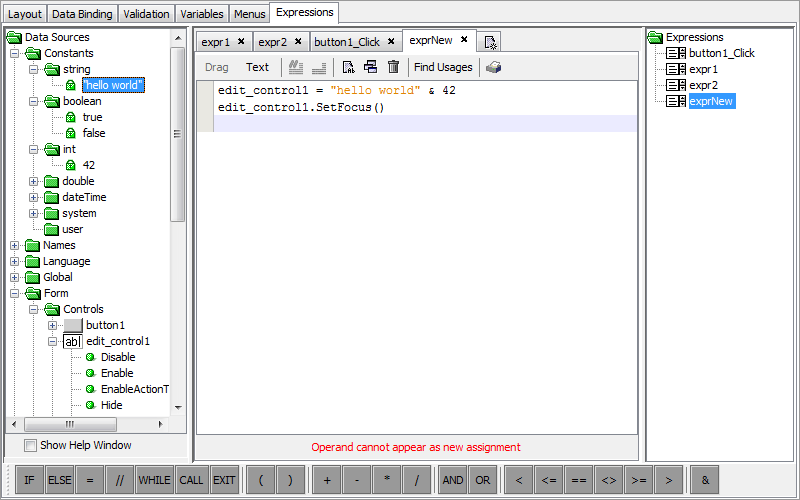The width and height of the screenshot is (800, 500).
Task: Close the expr2 tab
Action: coord(298,41)
